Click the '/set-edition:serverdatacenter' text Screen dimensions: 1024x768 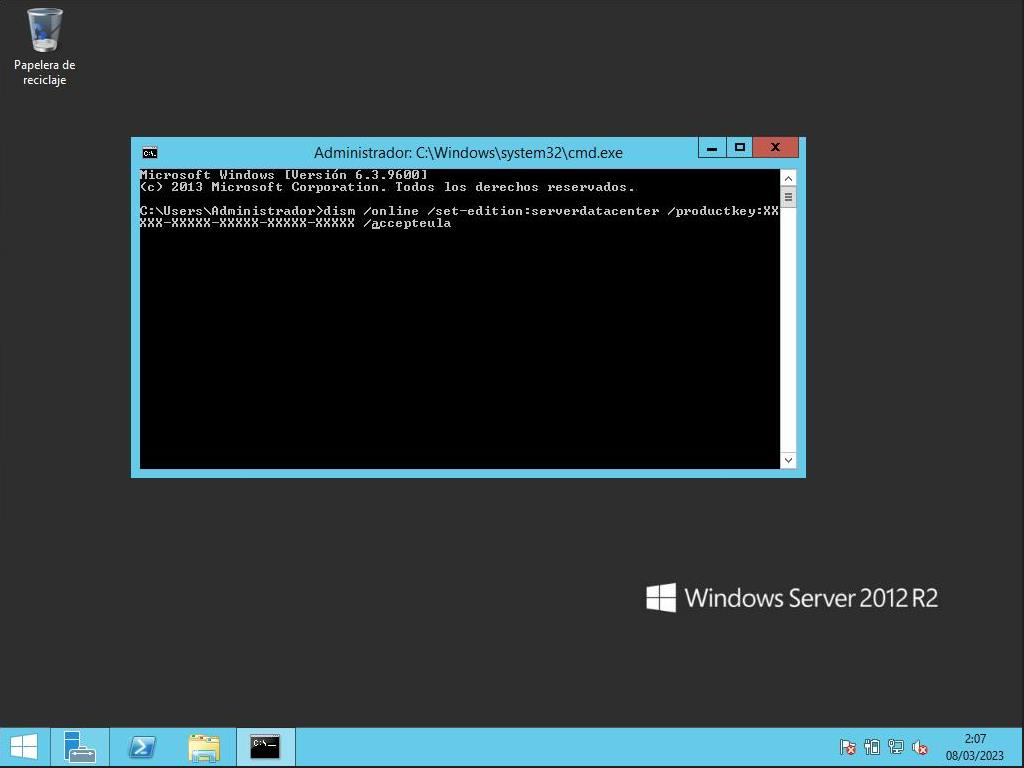pyautogui.click(x=543, y=211)
